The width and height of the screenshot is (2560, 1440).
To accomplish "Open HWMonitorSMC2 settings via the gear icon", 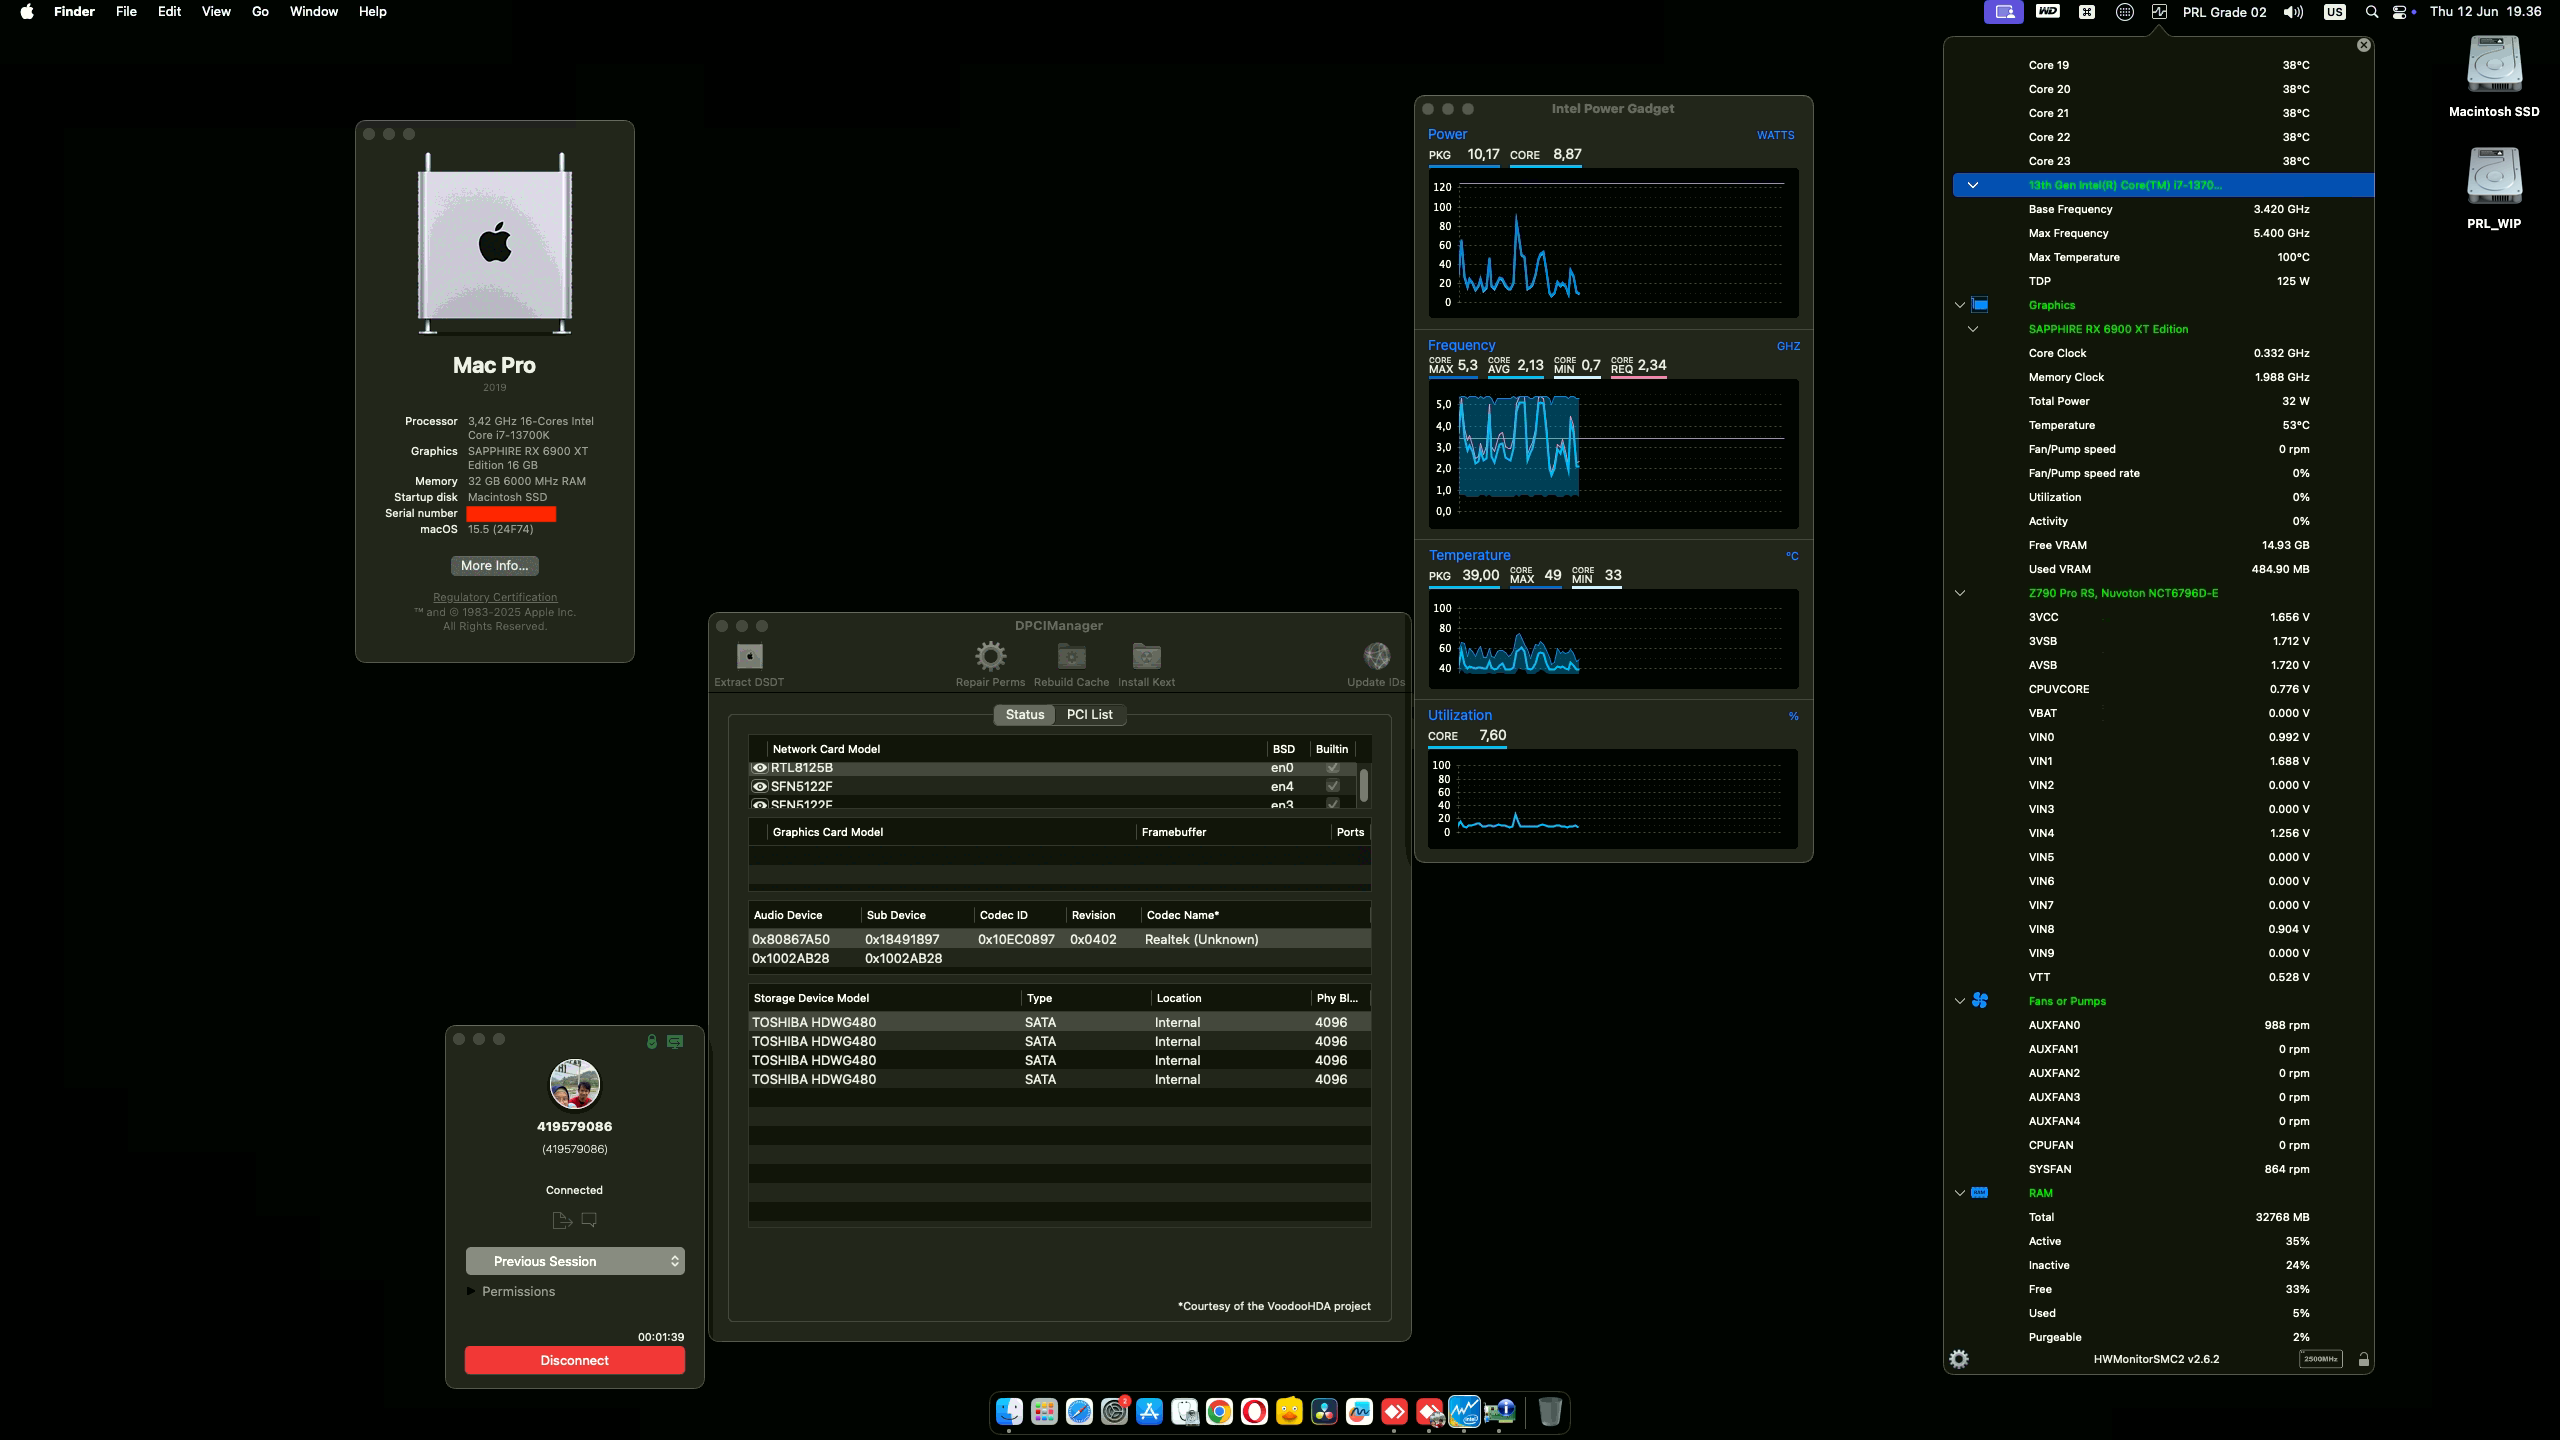I will point(1959,1359).
